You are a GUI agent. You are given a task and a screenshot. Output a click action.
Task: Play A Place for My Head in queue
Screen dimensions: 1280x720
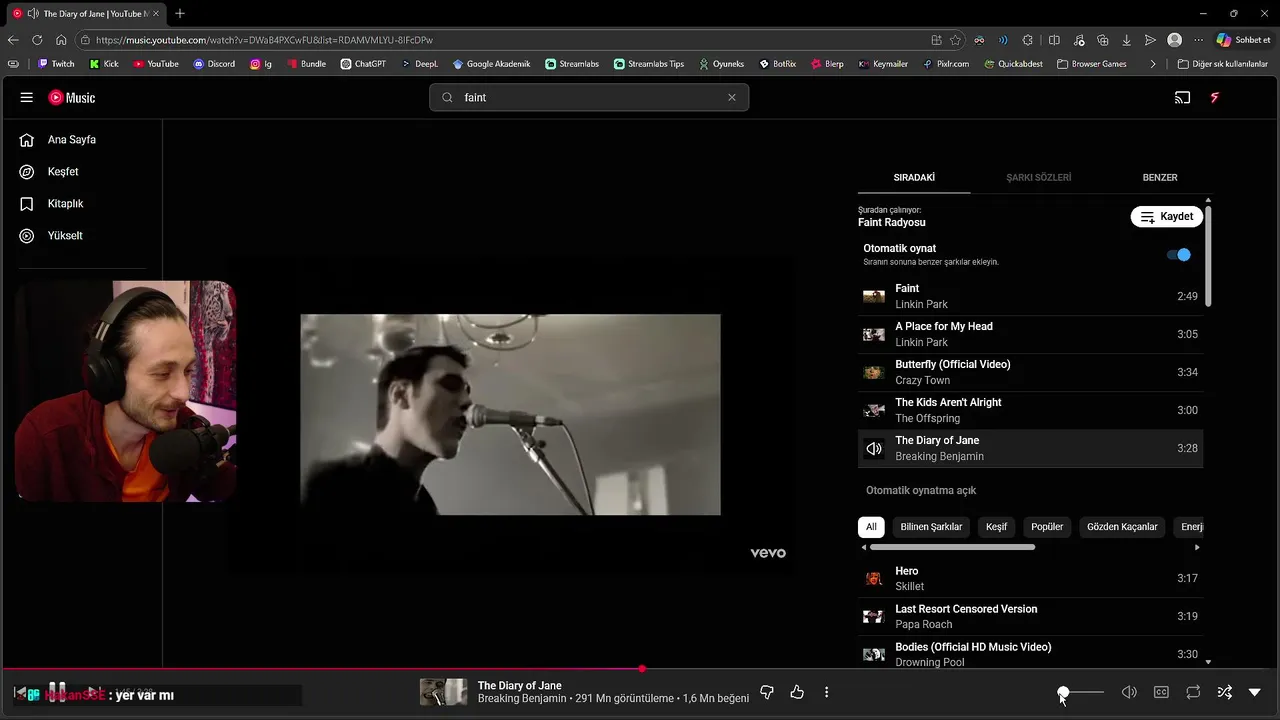[x=1030, y=334]
